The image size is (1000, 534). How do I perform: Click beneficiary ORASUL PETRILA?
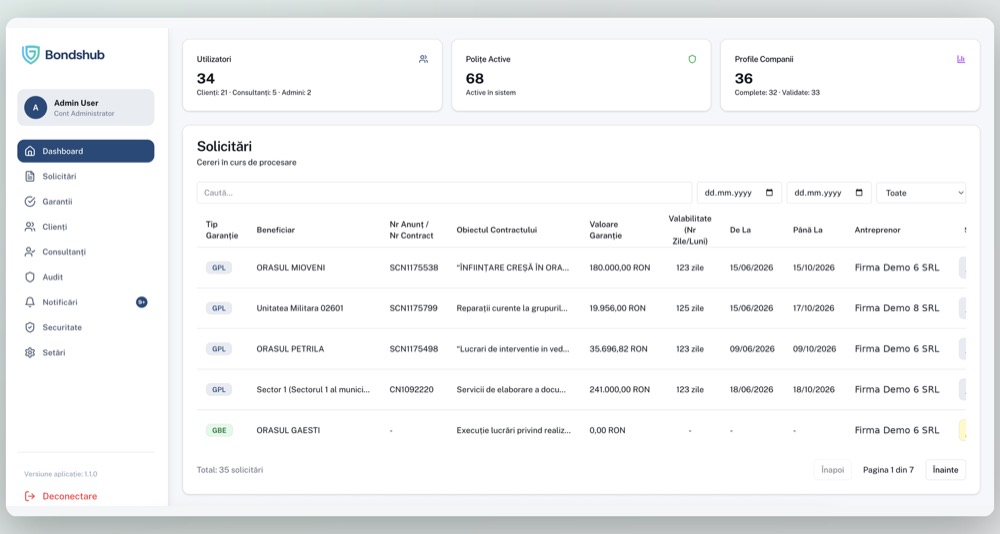[x=290, y=349]
